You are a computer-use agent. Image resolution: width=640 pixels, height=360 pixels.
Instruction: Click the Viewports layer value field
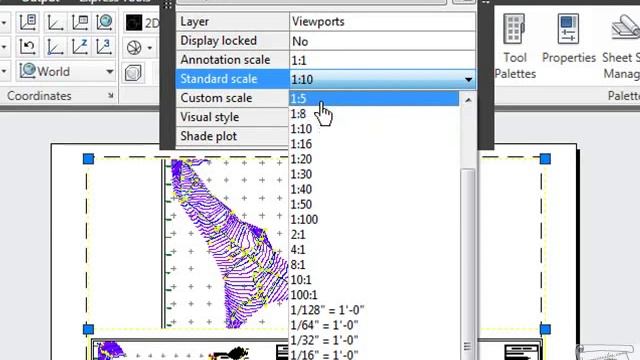point(382,22)
